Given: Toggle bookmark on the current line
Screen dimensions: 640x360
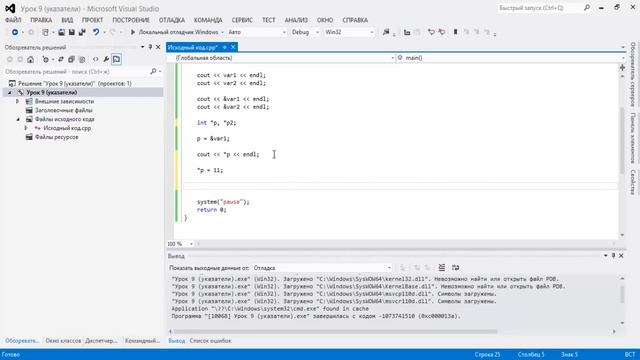Looking at the screenshot, I should 456,32.
